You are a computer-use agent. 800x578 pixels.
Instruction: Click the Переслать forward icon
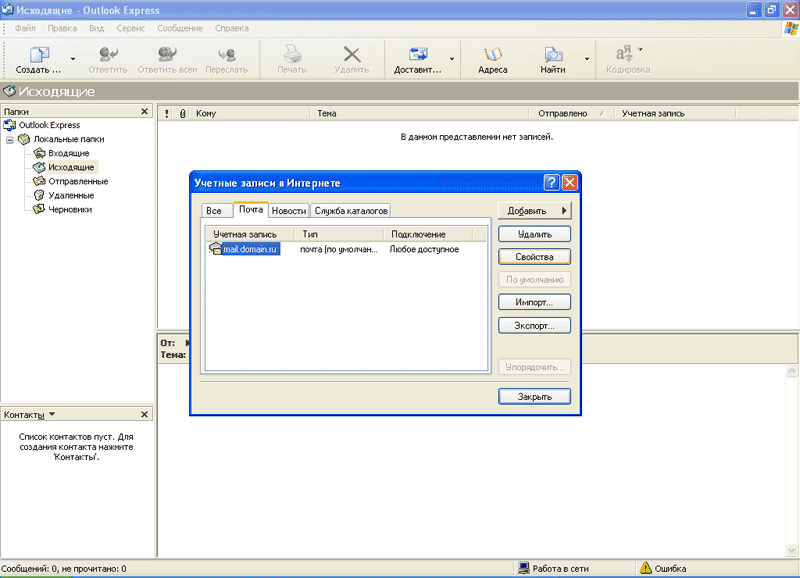pyautogui.click(x=227, y=54)
